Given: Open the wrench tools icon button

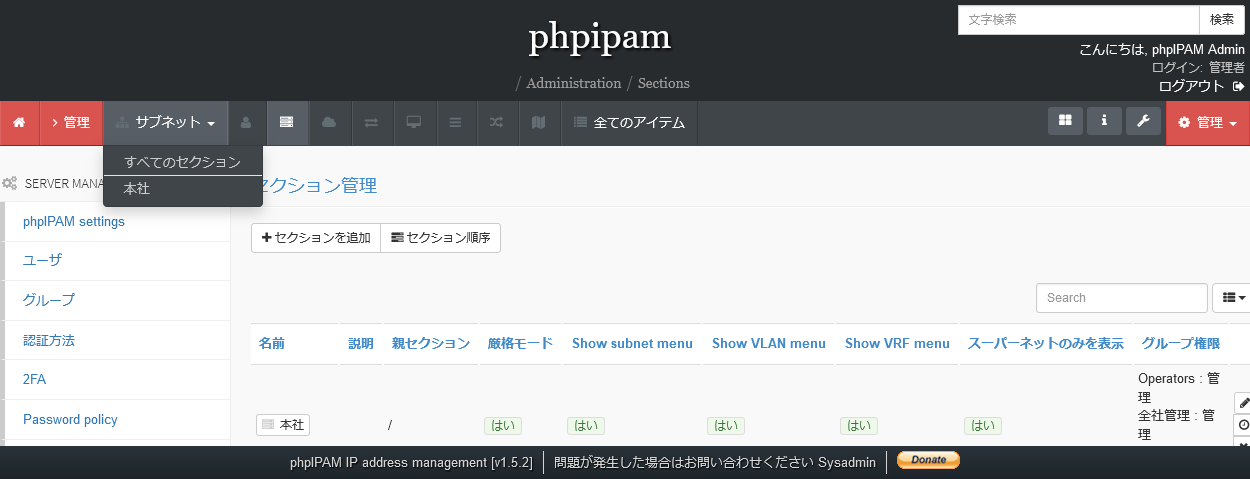Looking at the screenshot, I should [x=1143, y=120].
